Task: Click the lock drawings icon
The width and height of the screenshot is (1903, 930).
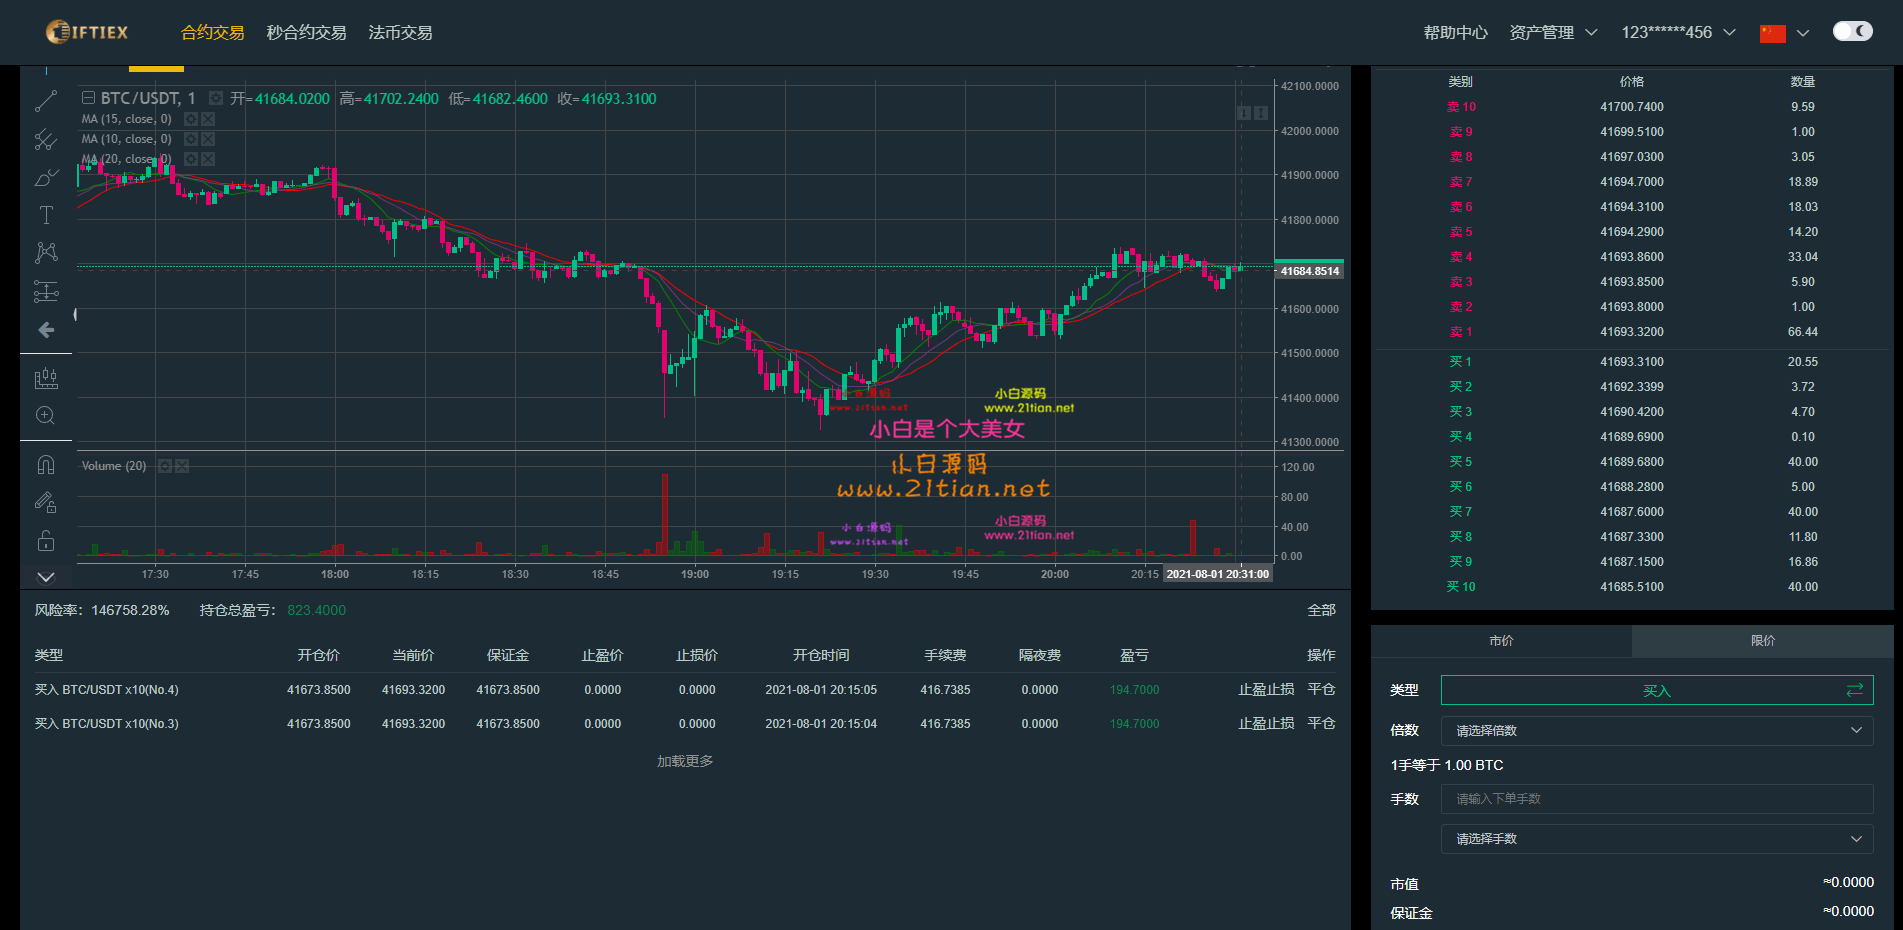Action: (x=46, y=541)
